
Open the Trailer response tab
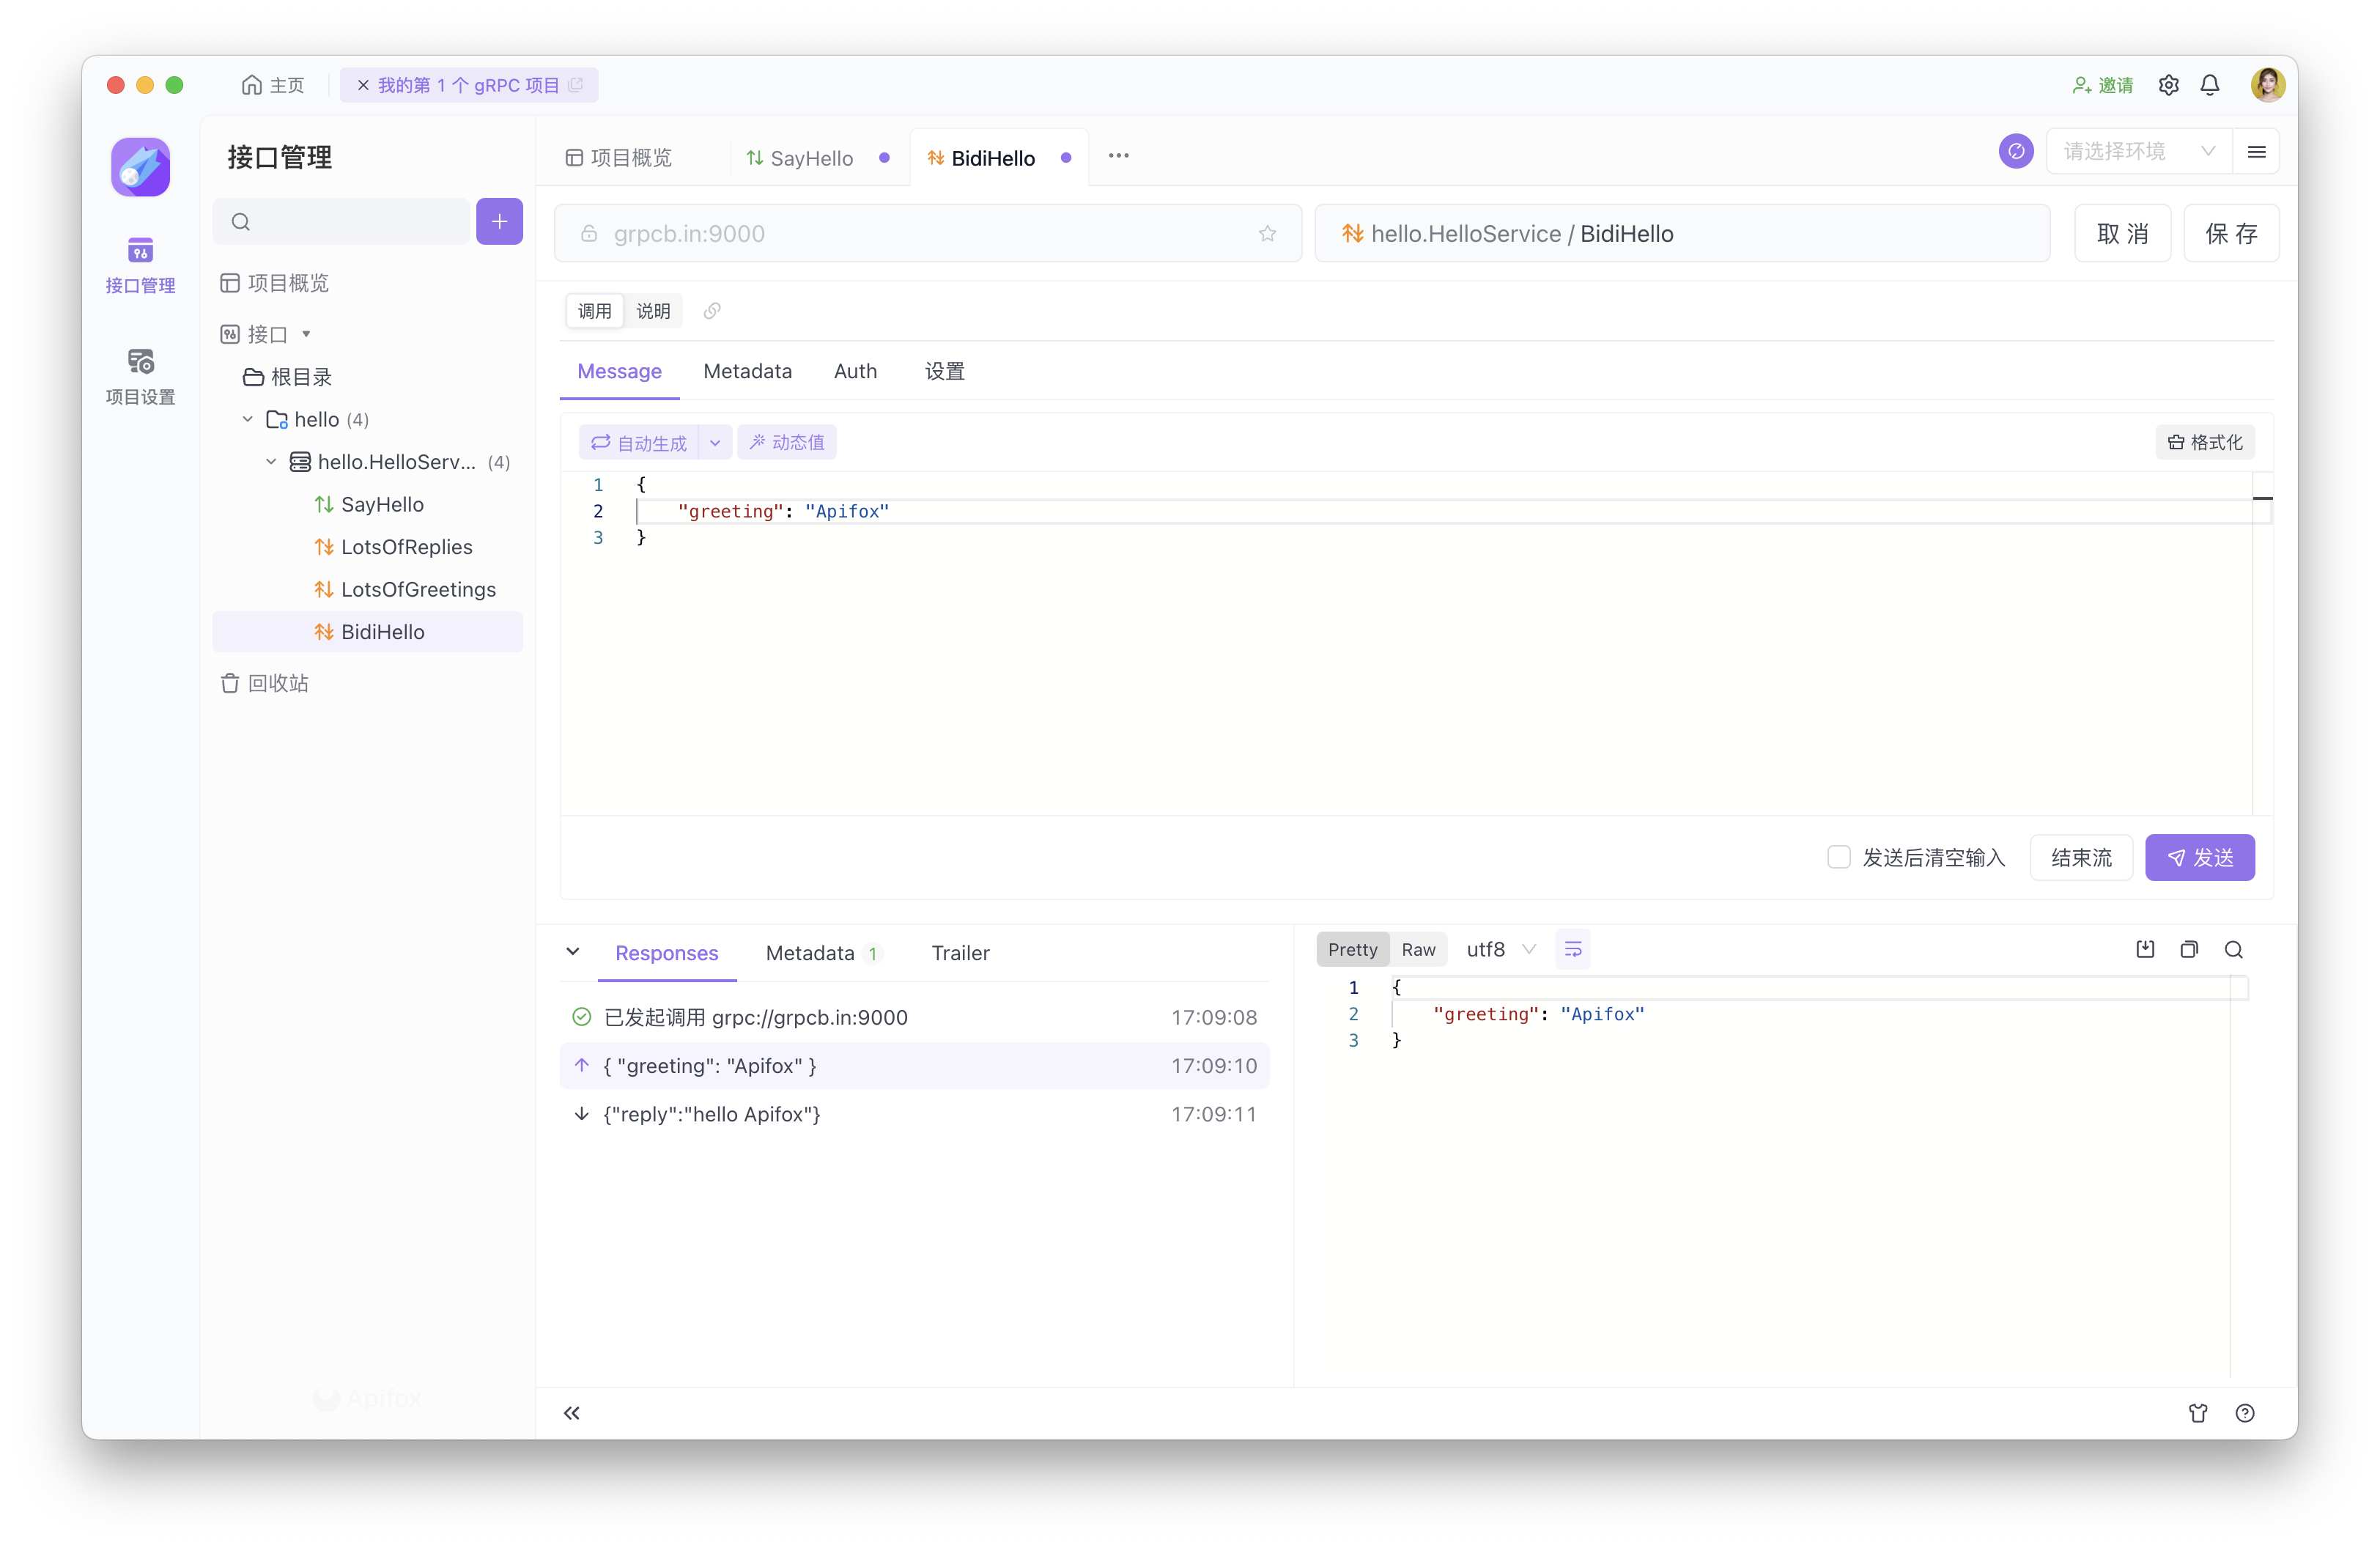click(960, 953)
